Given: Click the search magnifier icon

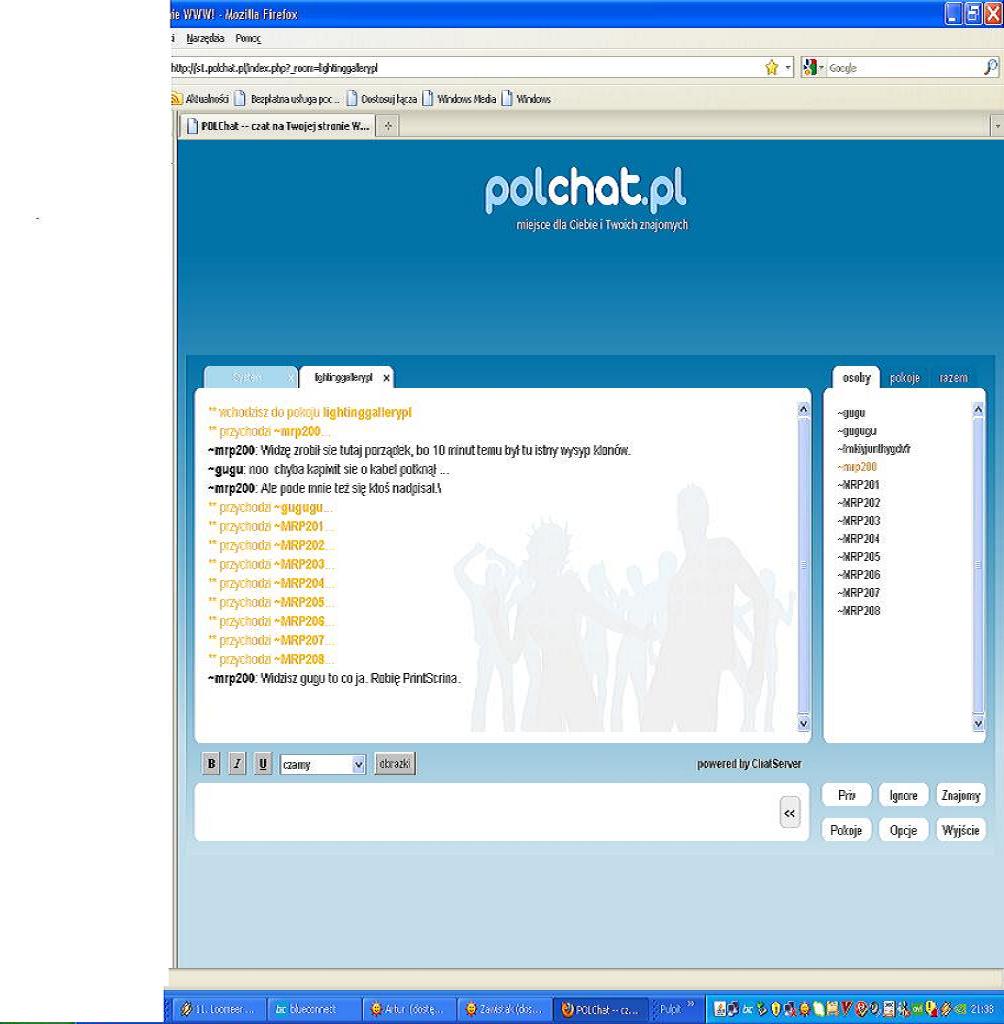Looking at the screenshot, I should [990, 67].
